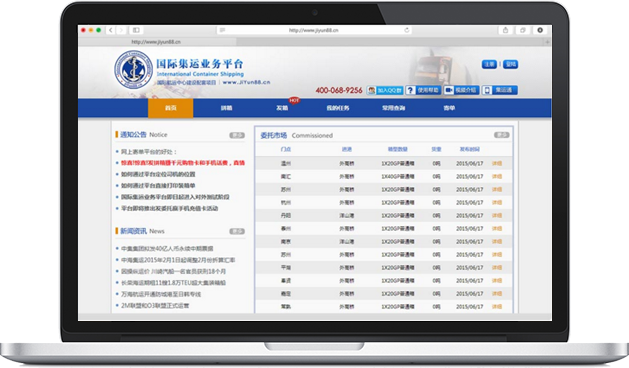The width and height of the screenshot is (629, 368).
Task: Click the address bar showing jiyun88.cn
Action: click(314, 30)
